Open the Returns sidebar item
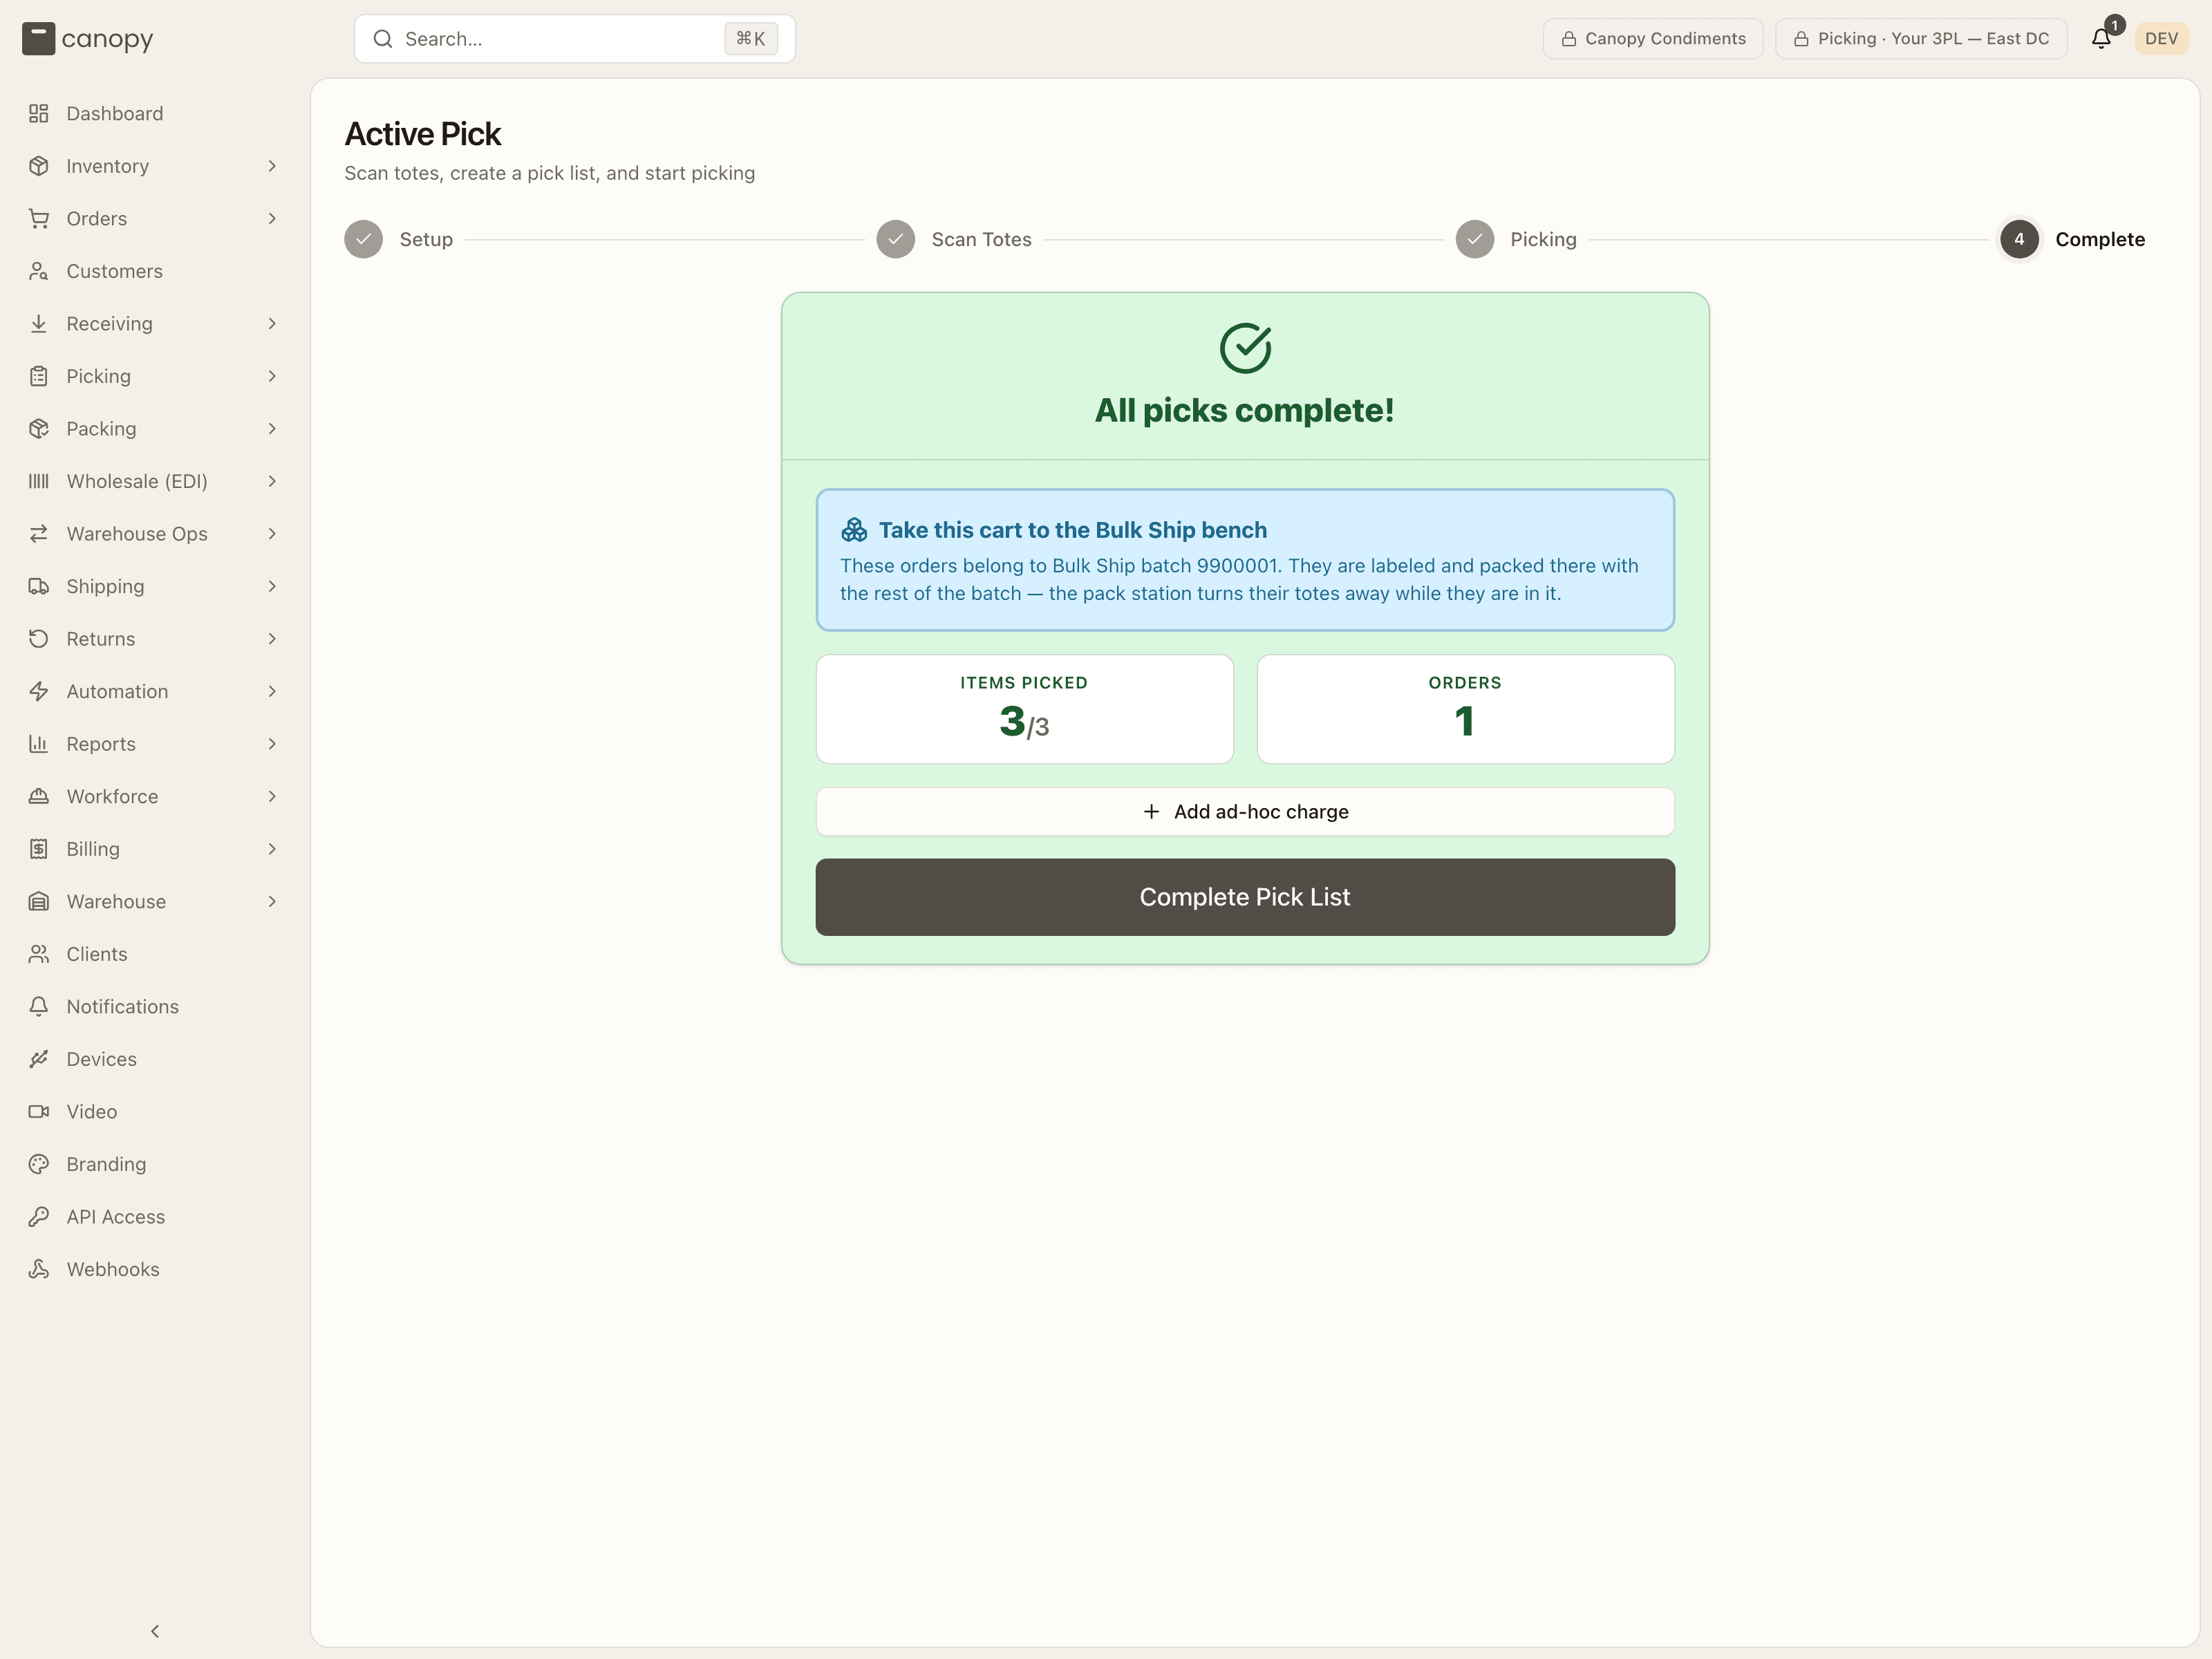The image size is (2212, 1659). [154, 639]
